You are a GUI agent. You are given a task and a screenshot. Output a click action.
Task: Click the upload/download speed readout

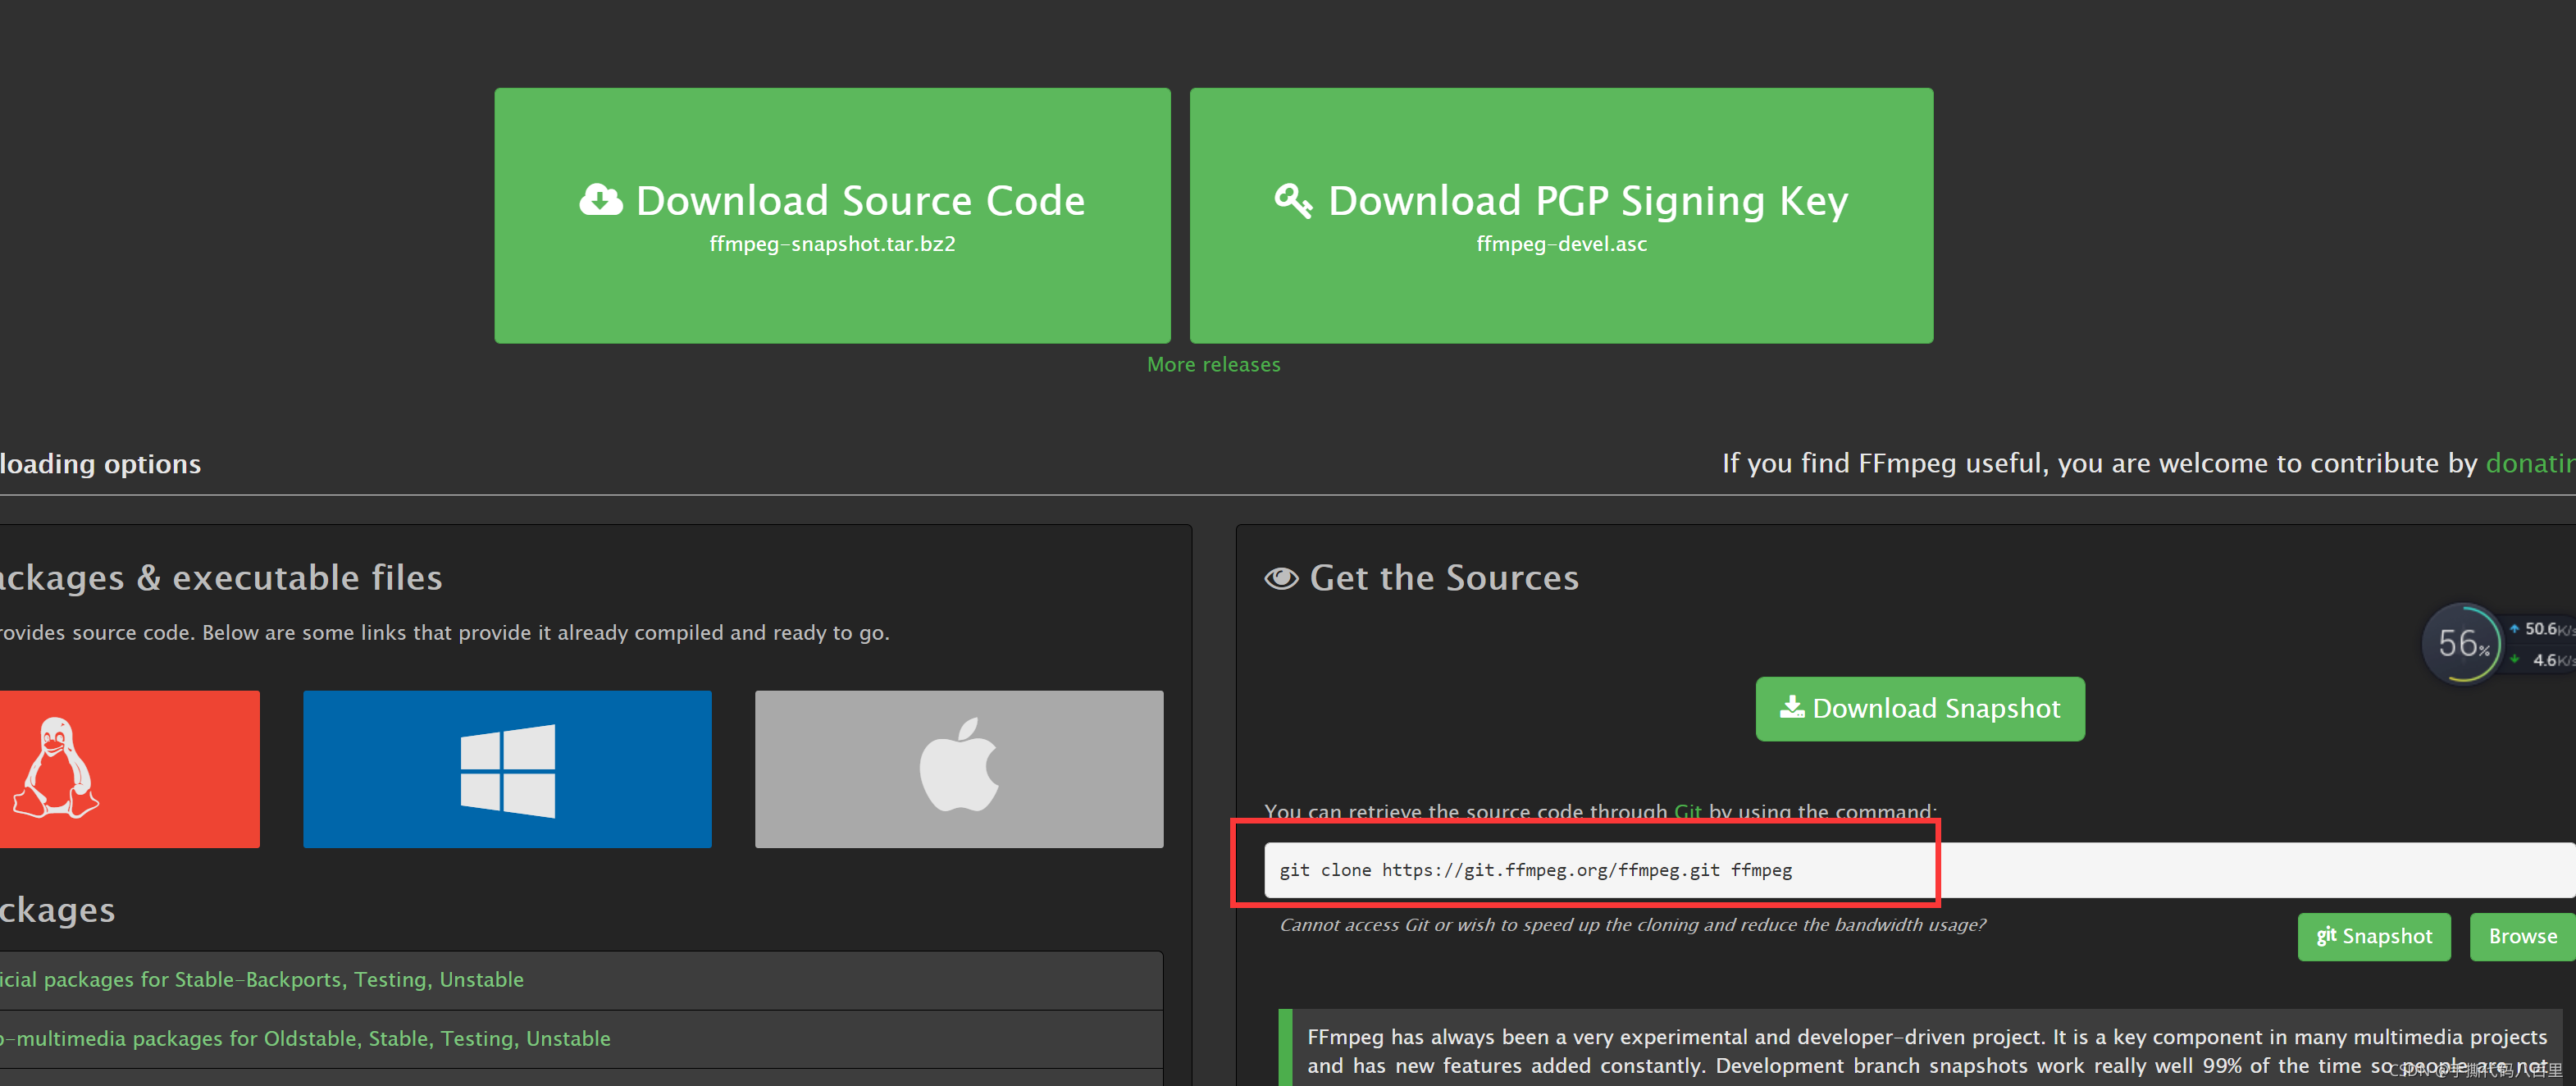pyautogui.click(x=2539, y=644)
